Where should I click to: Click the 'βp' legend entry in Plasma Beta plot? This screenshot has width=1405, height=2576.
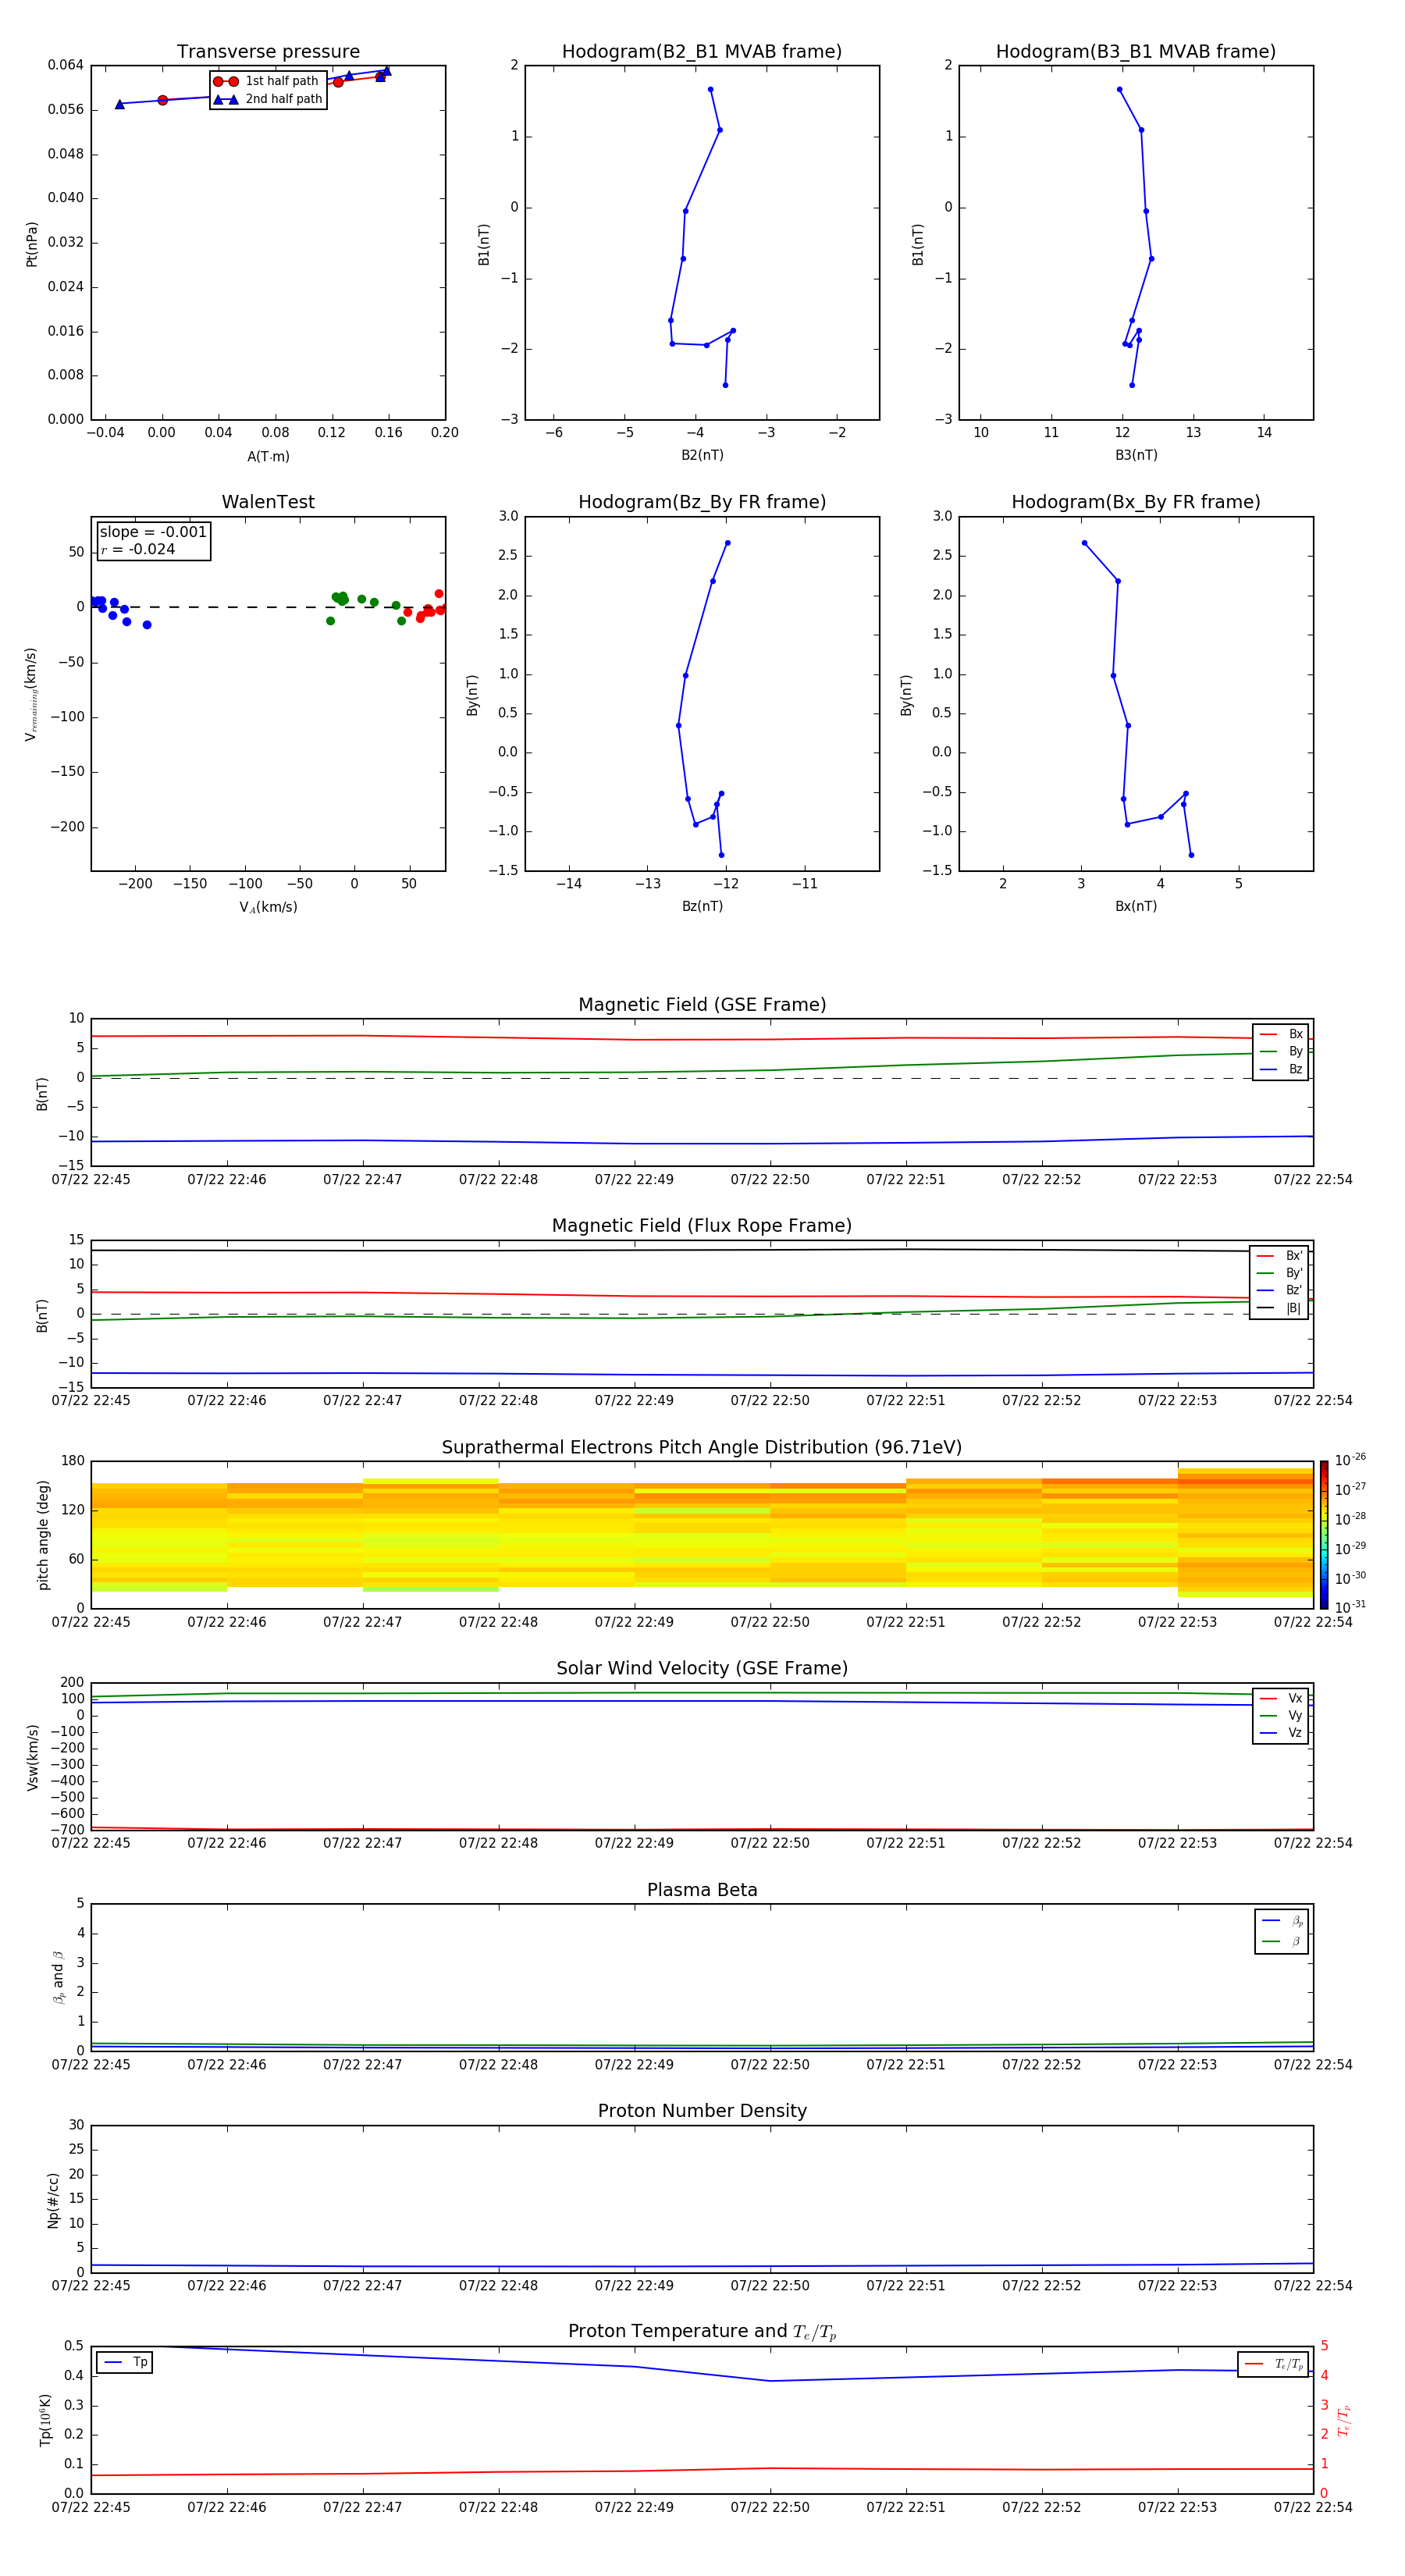click(x=1282, y=1920)
